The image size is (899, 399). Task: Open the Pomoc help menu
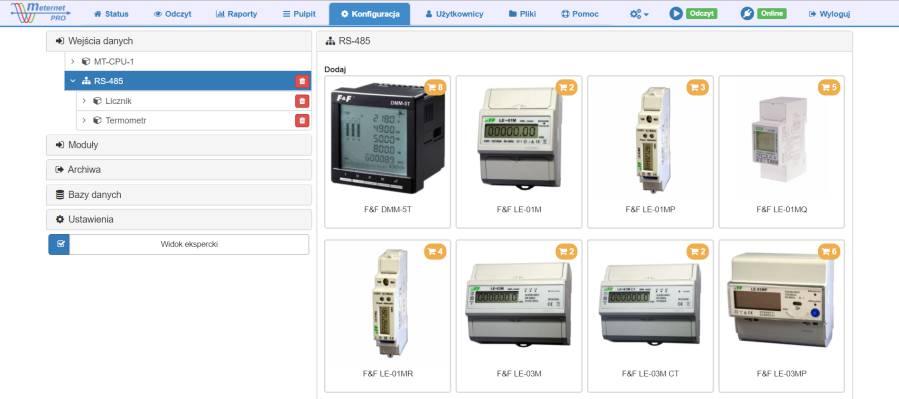[x=580, y=14]
